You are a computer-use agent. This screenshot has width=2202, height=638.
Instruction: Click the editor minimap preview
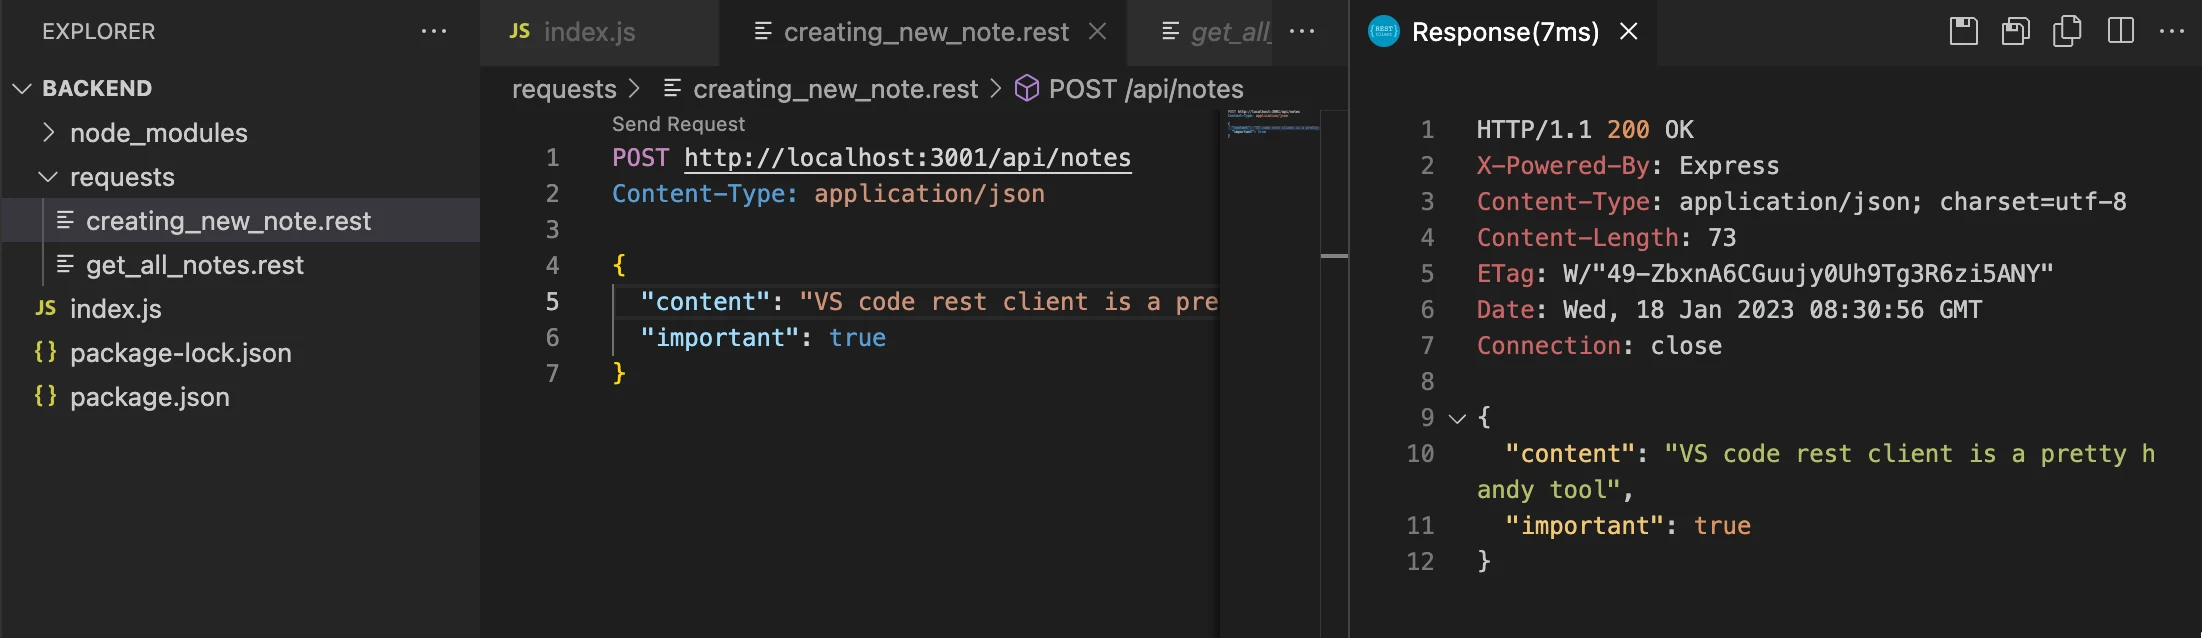(x=1273, y=125)
